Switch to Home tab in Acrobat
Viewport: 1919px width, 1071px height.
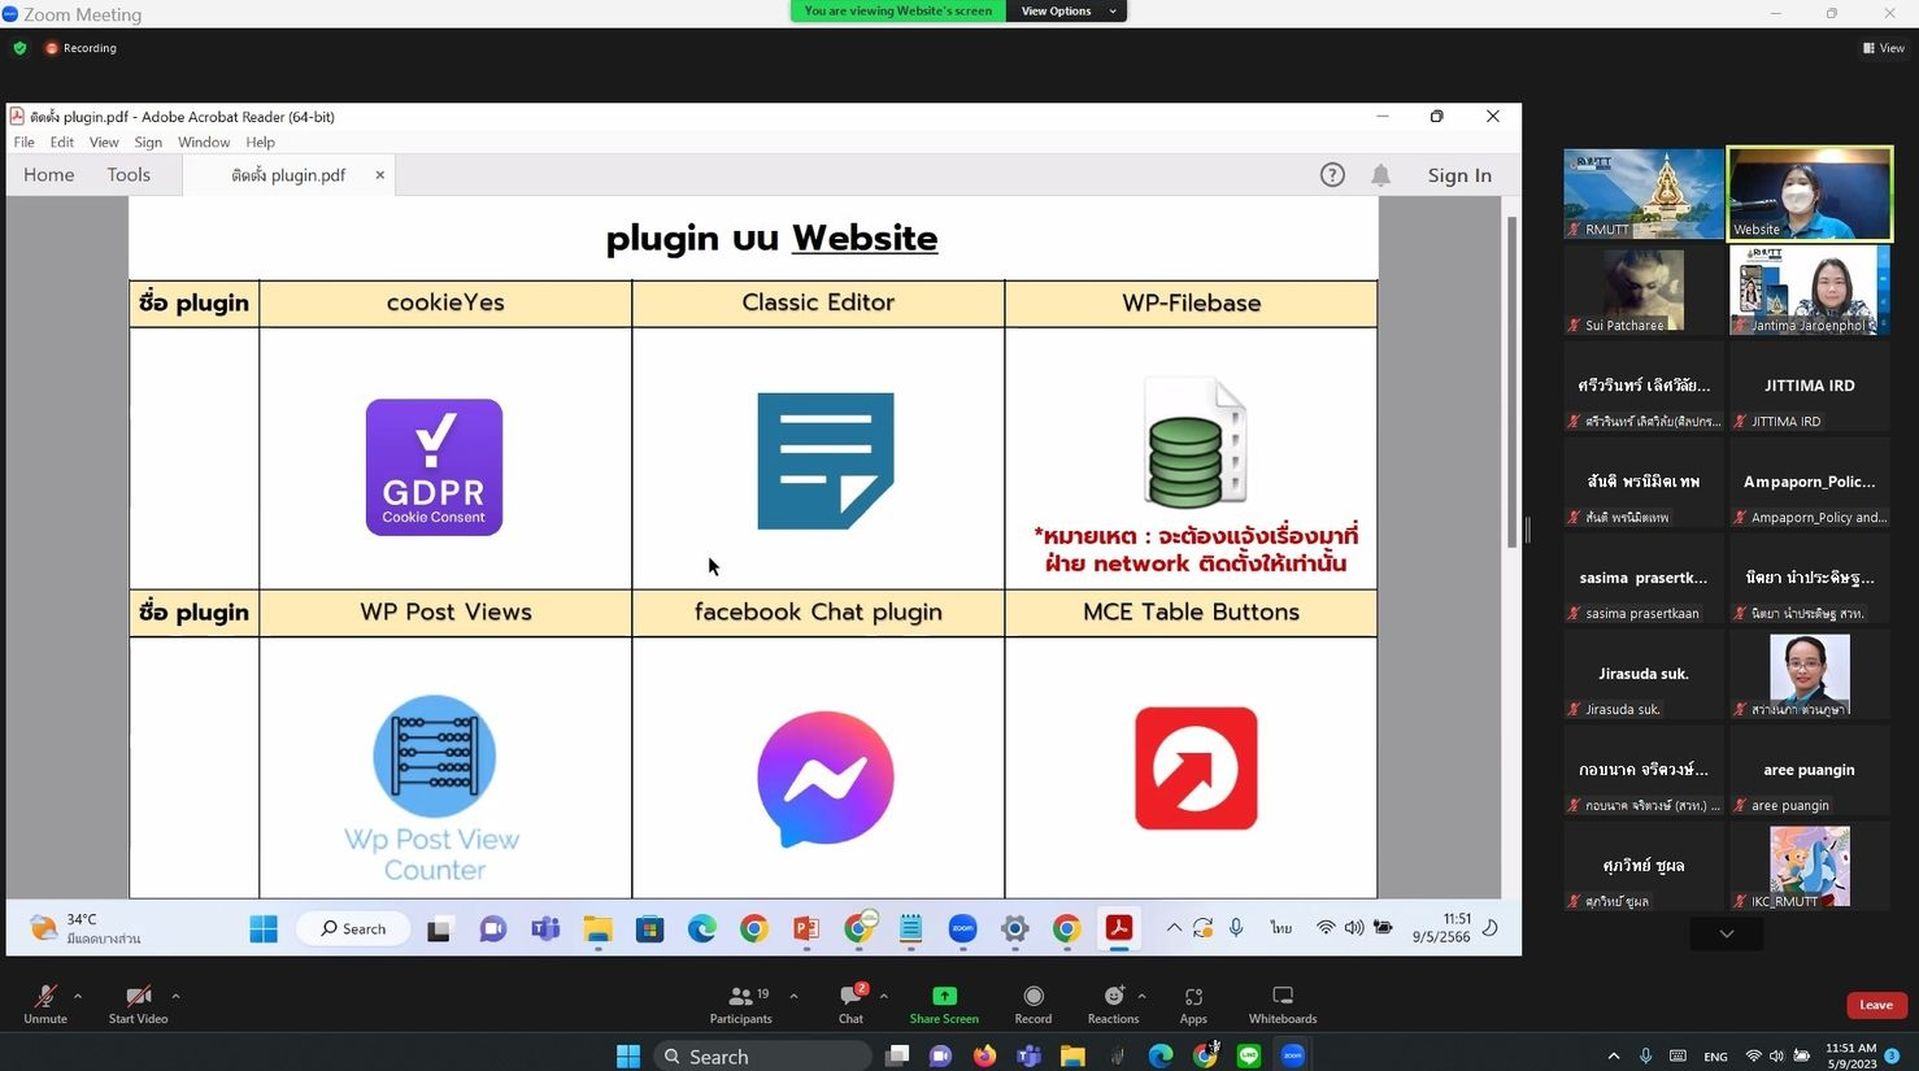click(x=49, y=175)
